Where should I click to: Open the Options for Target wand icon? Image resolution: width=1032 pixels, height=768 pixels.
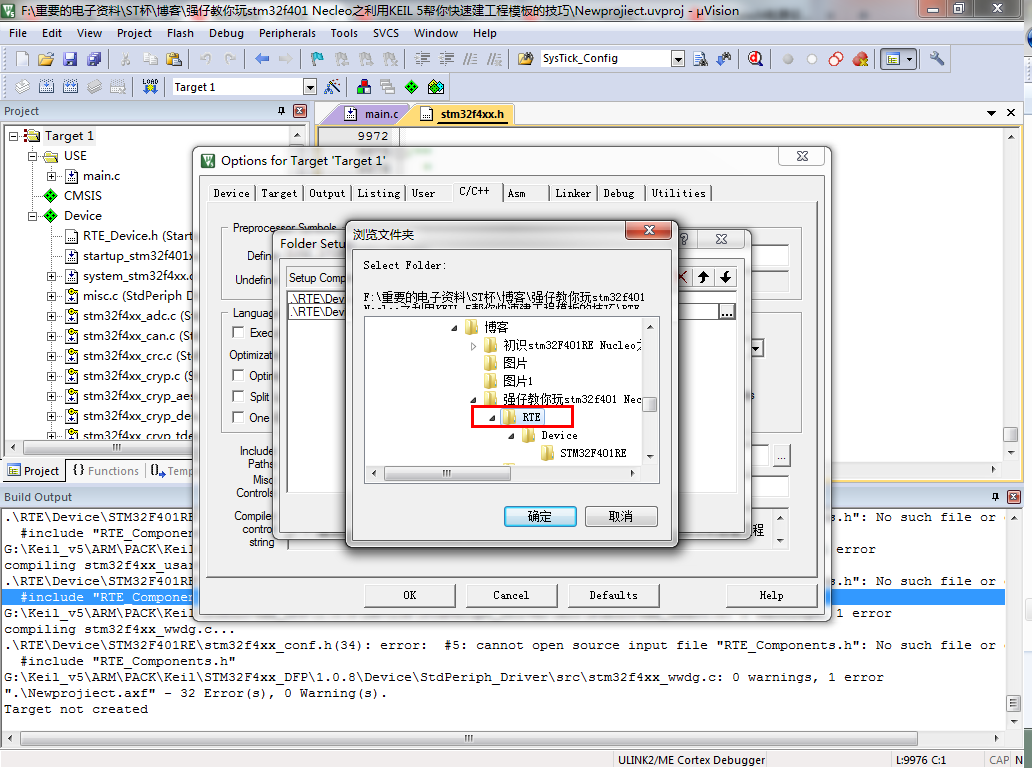332,87
